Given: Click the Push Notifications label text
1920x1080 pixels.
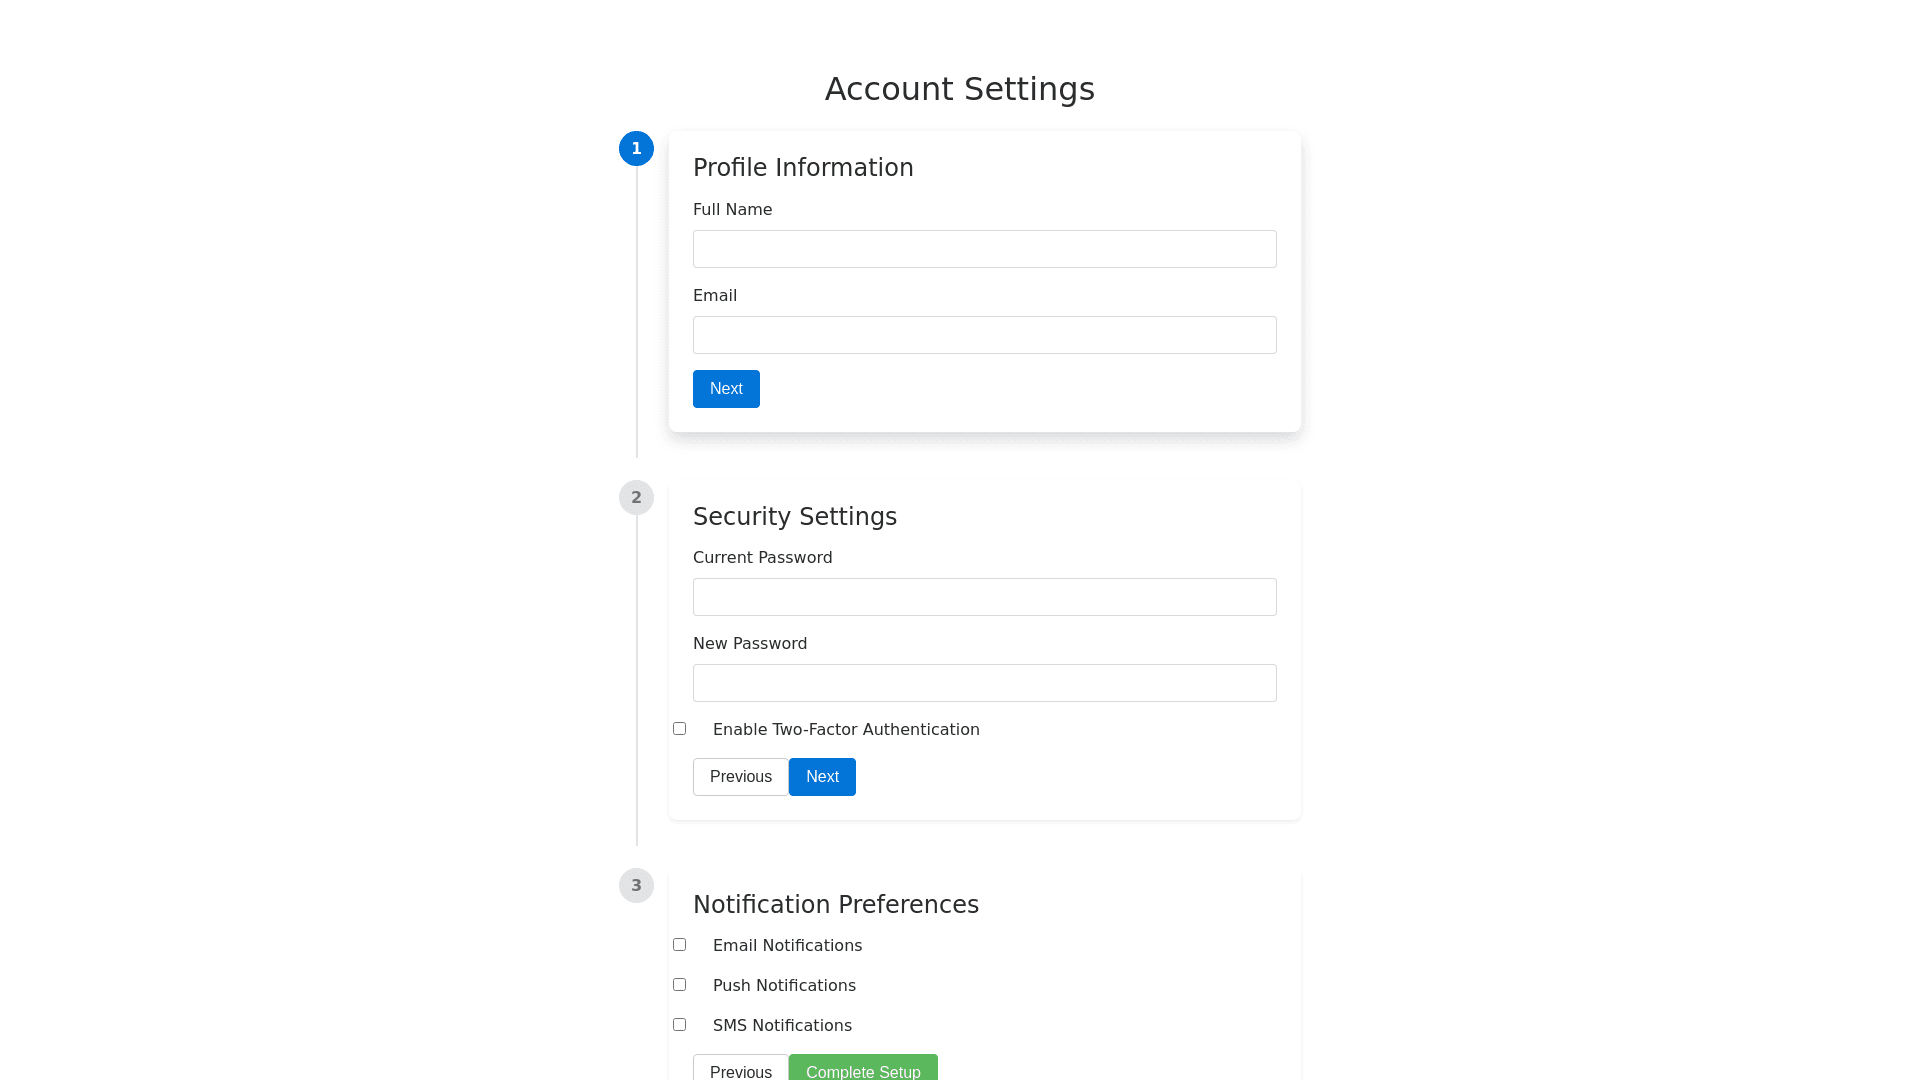Looking at the screenshot, I should 784,986.
